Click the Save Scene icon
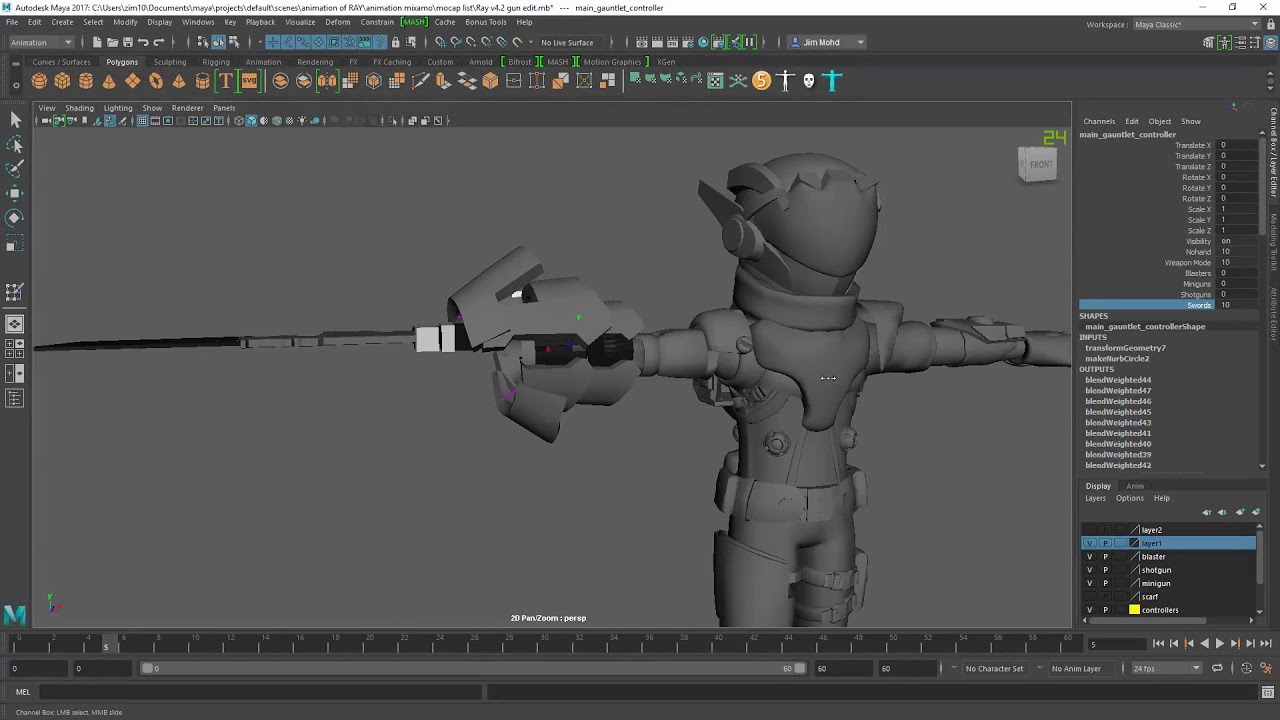The height and width of the screenshot is (720, 1280). point(127,42)
